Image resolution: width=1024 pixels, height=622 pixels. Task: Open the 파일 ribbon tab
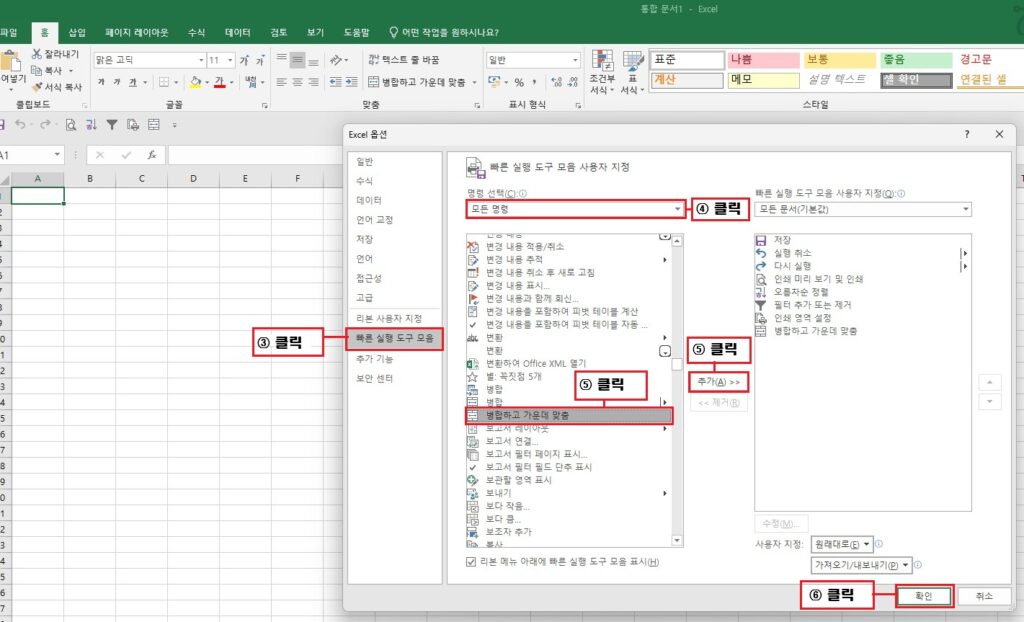8,32
